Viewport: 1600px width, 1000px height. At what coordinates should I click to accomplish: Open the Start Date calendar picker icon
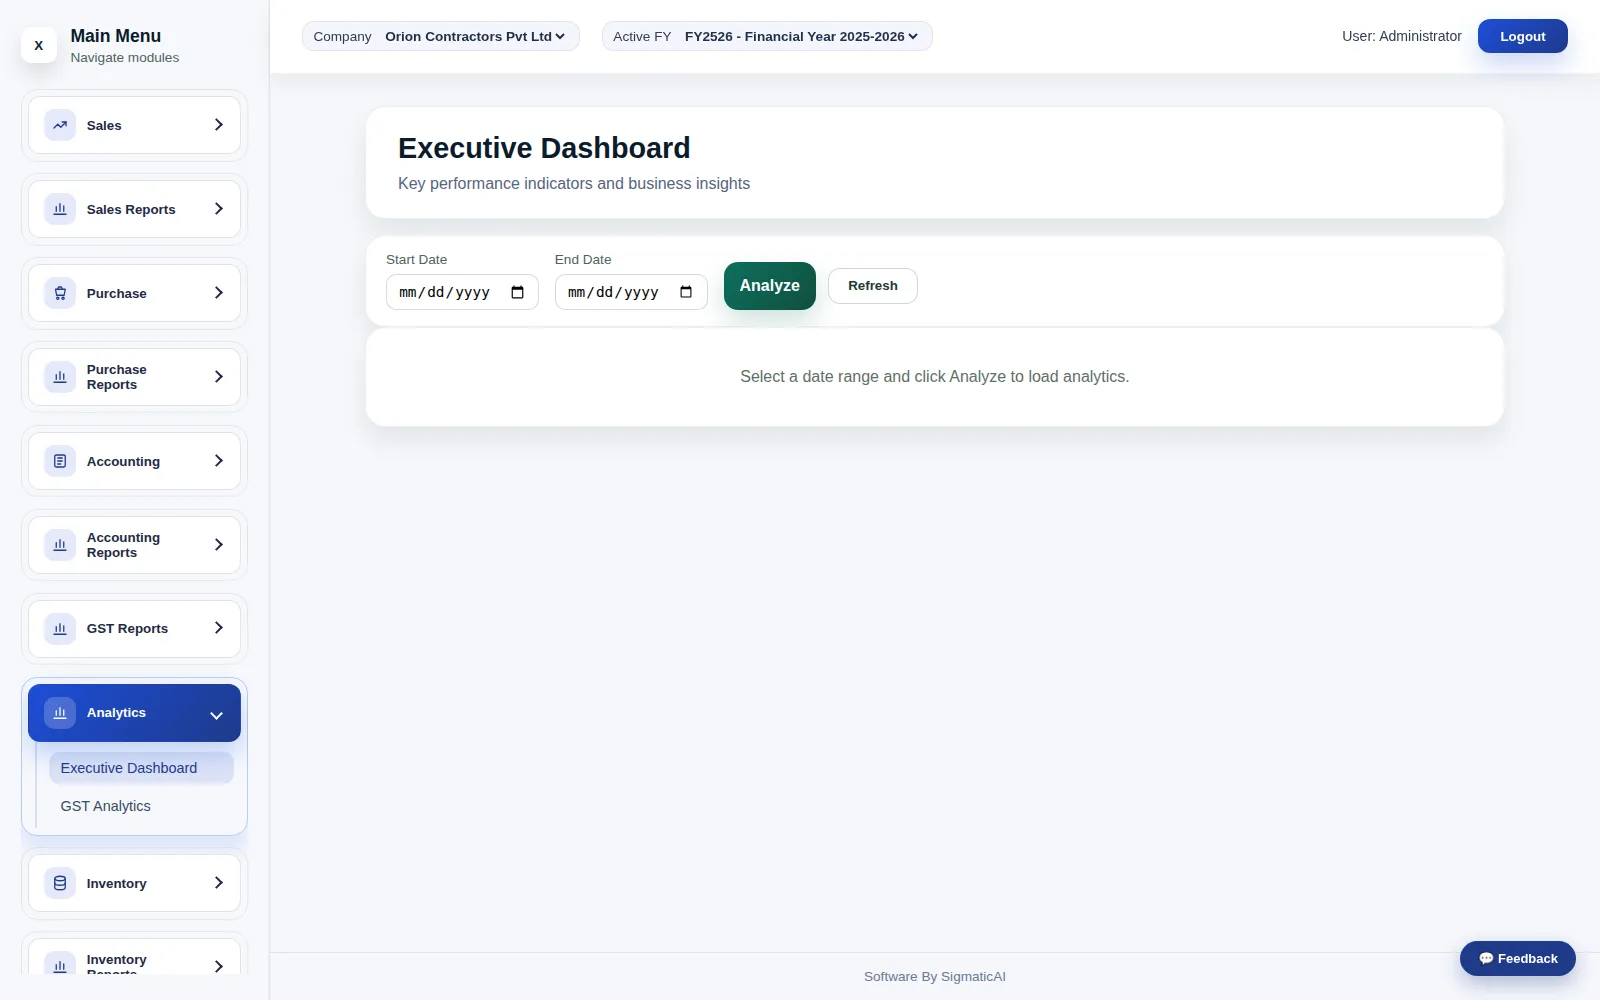(x=517, y=292)
